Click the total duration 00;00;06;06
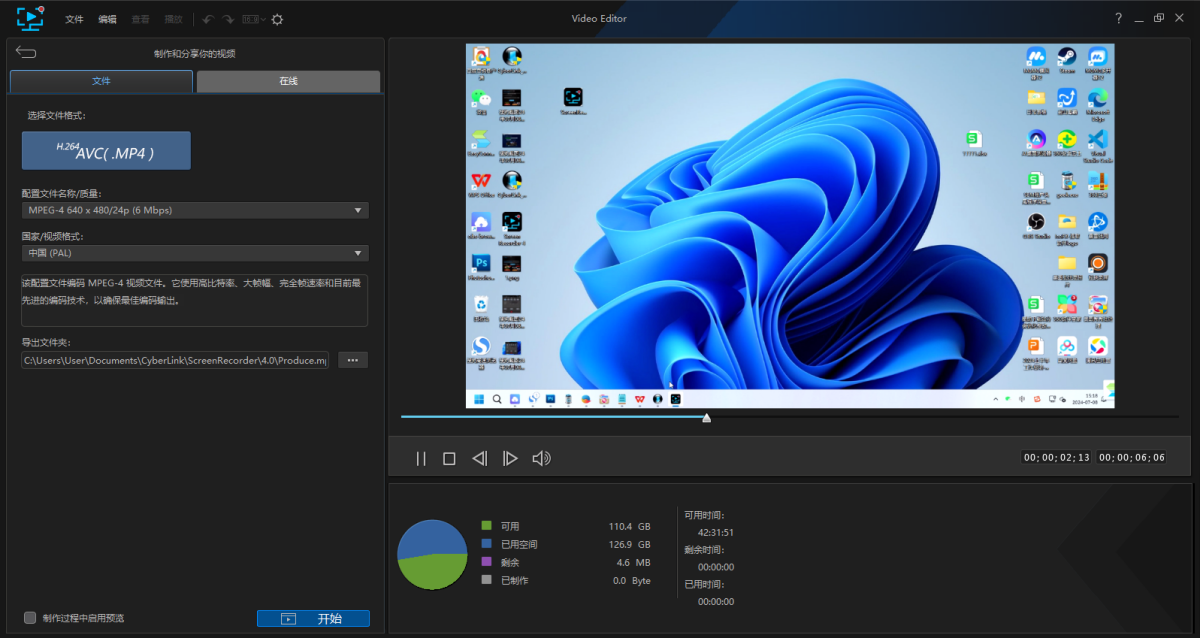Screen dimensions: 1200x638 (1132, 457)
